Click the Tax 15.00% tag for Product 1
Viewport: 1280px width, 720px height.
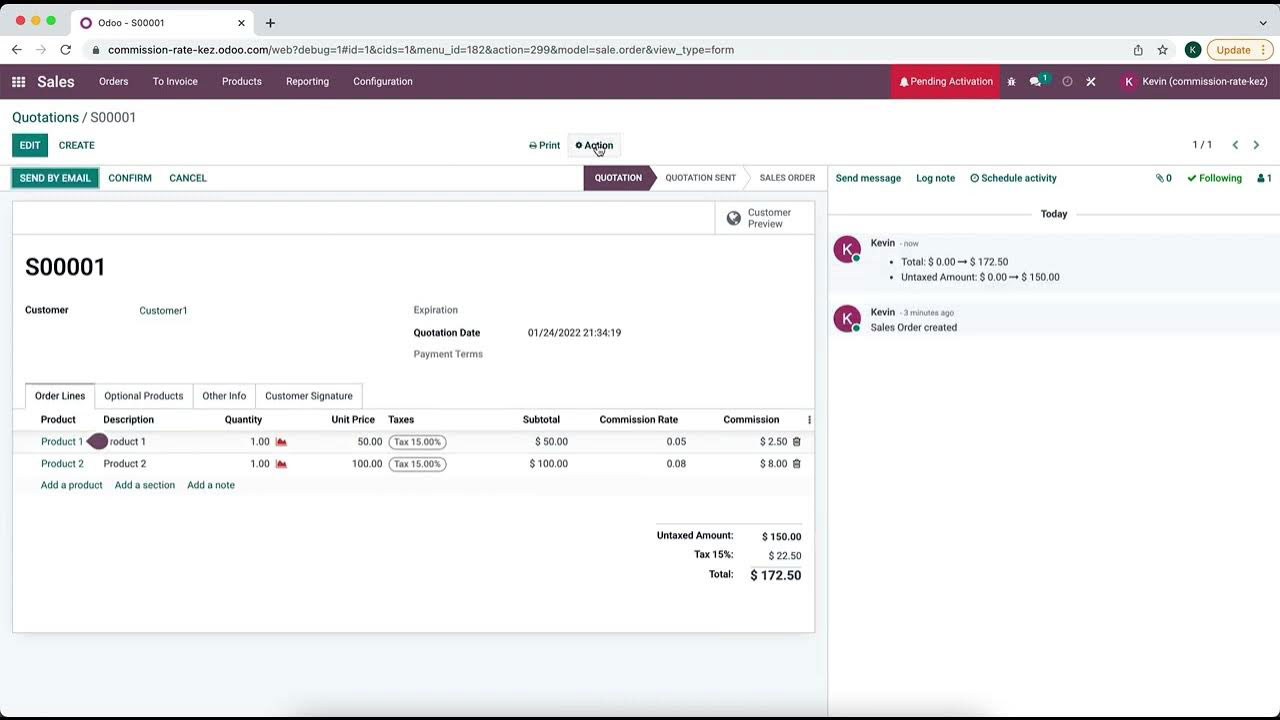(417, 442)
